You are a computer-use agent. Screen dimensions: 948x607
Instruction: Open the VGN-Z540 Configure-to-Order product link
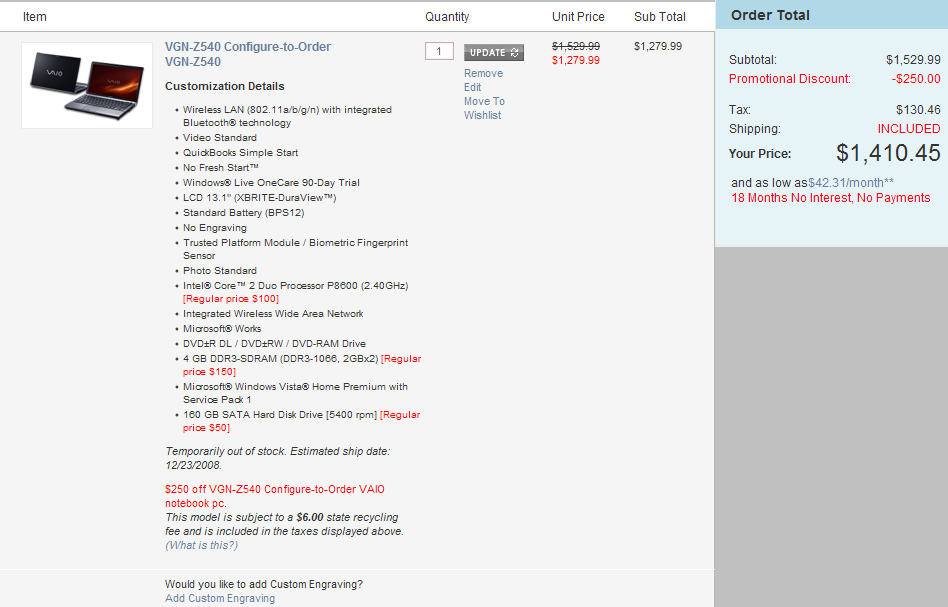point(248,54)
